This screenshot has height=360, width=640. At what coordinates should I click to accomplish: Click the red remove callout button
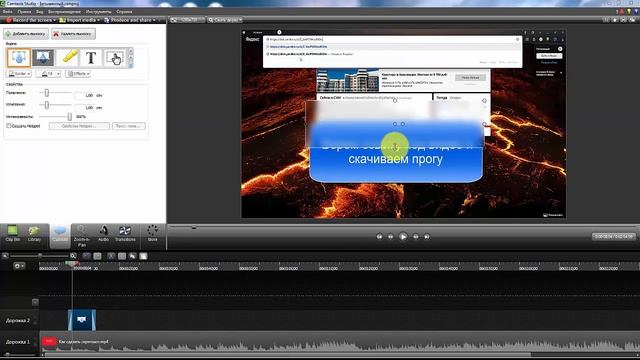click(73, 34)
